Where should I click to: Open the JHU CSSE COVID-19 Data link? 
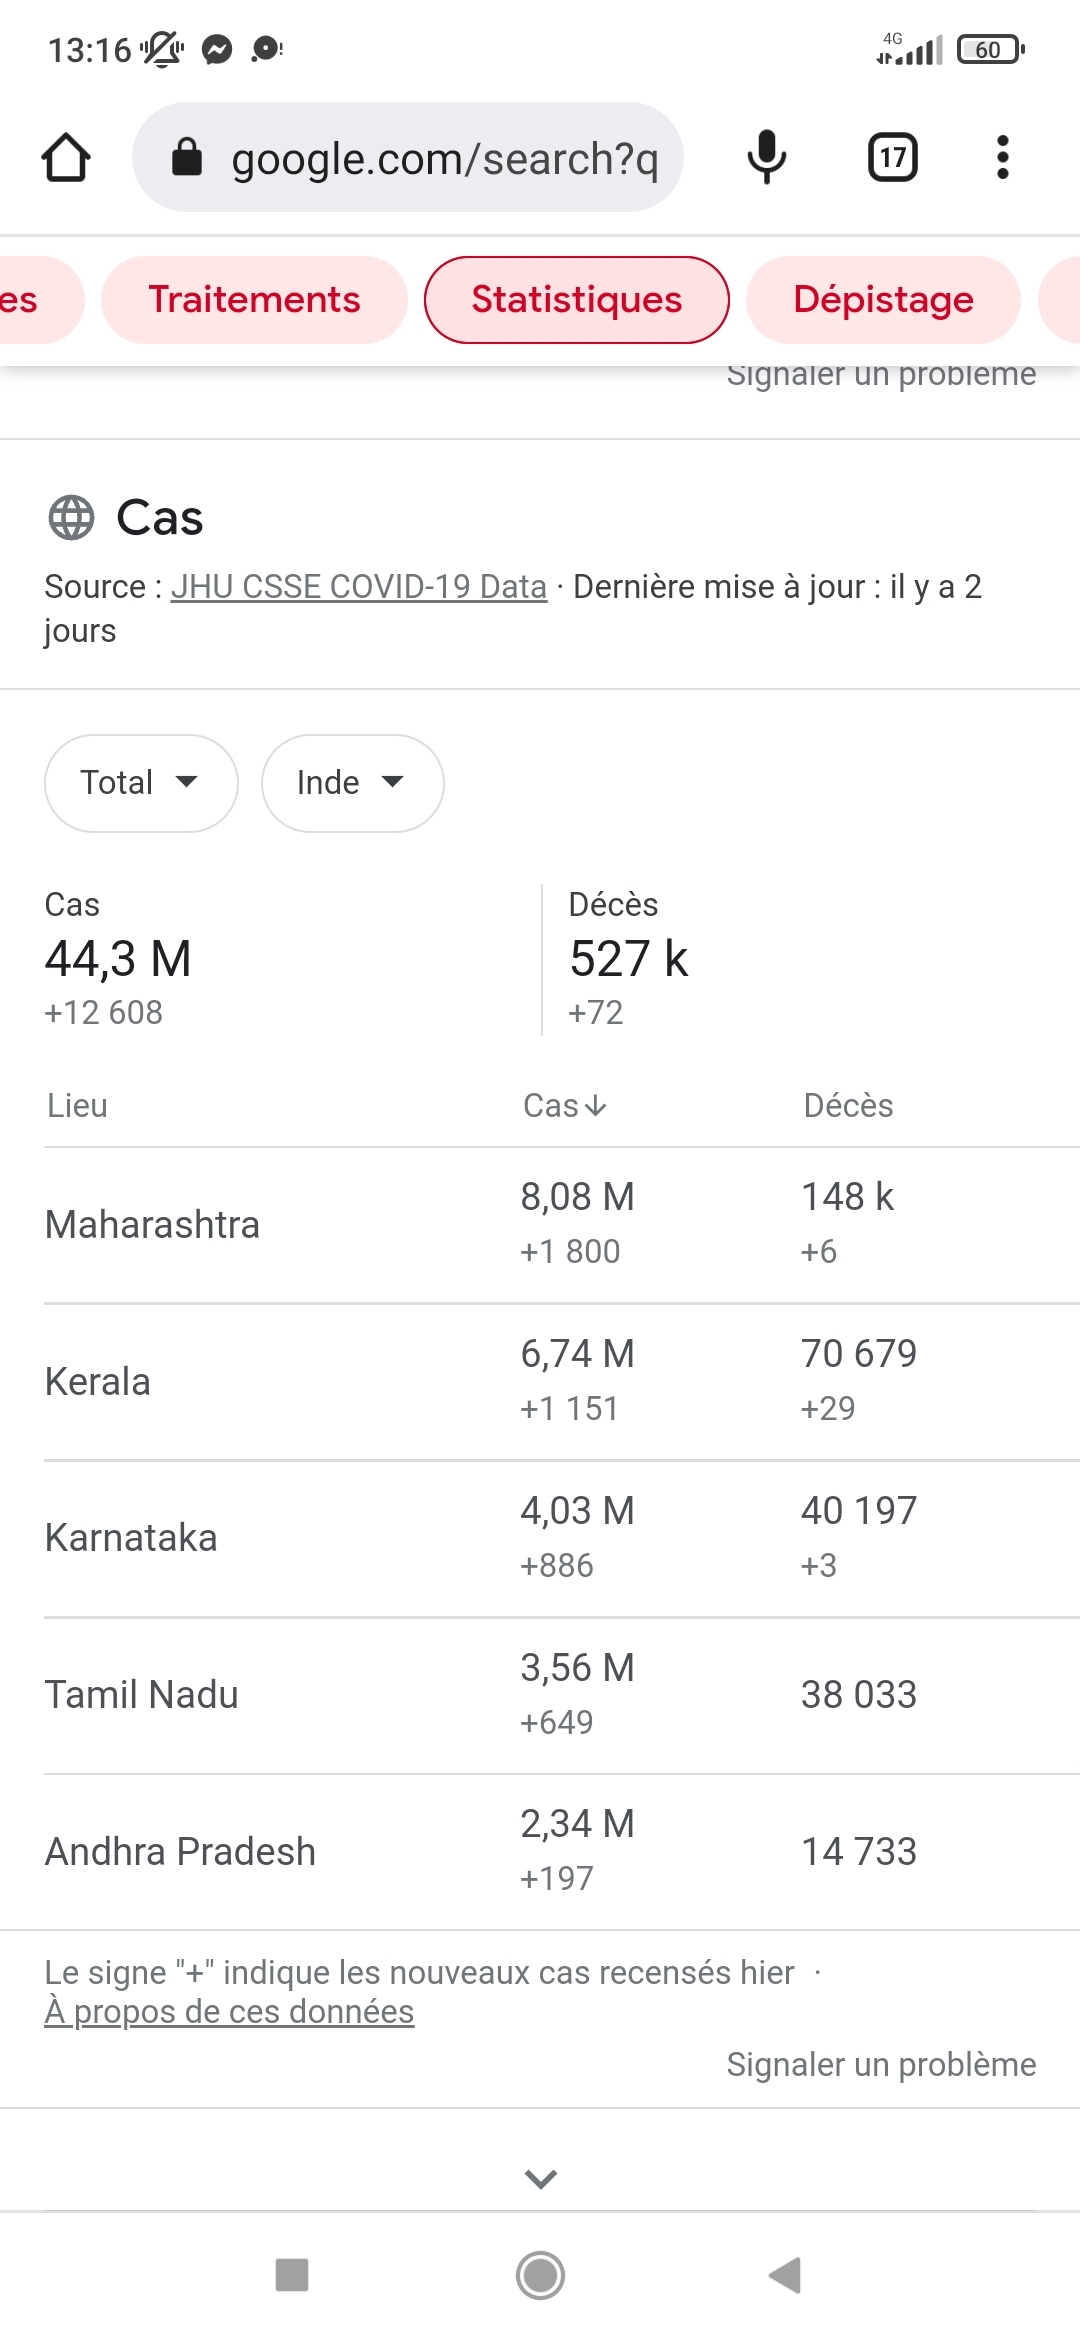358,587
